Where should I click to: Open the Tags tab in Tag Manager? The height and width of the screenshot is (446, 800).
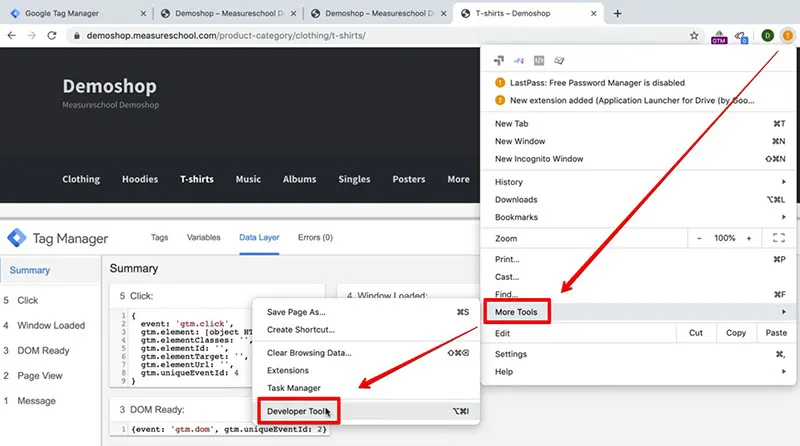[x=159, y=237]
